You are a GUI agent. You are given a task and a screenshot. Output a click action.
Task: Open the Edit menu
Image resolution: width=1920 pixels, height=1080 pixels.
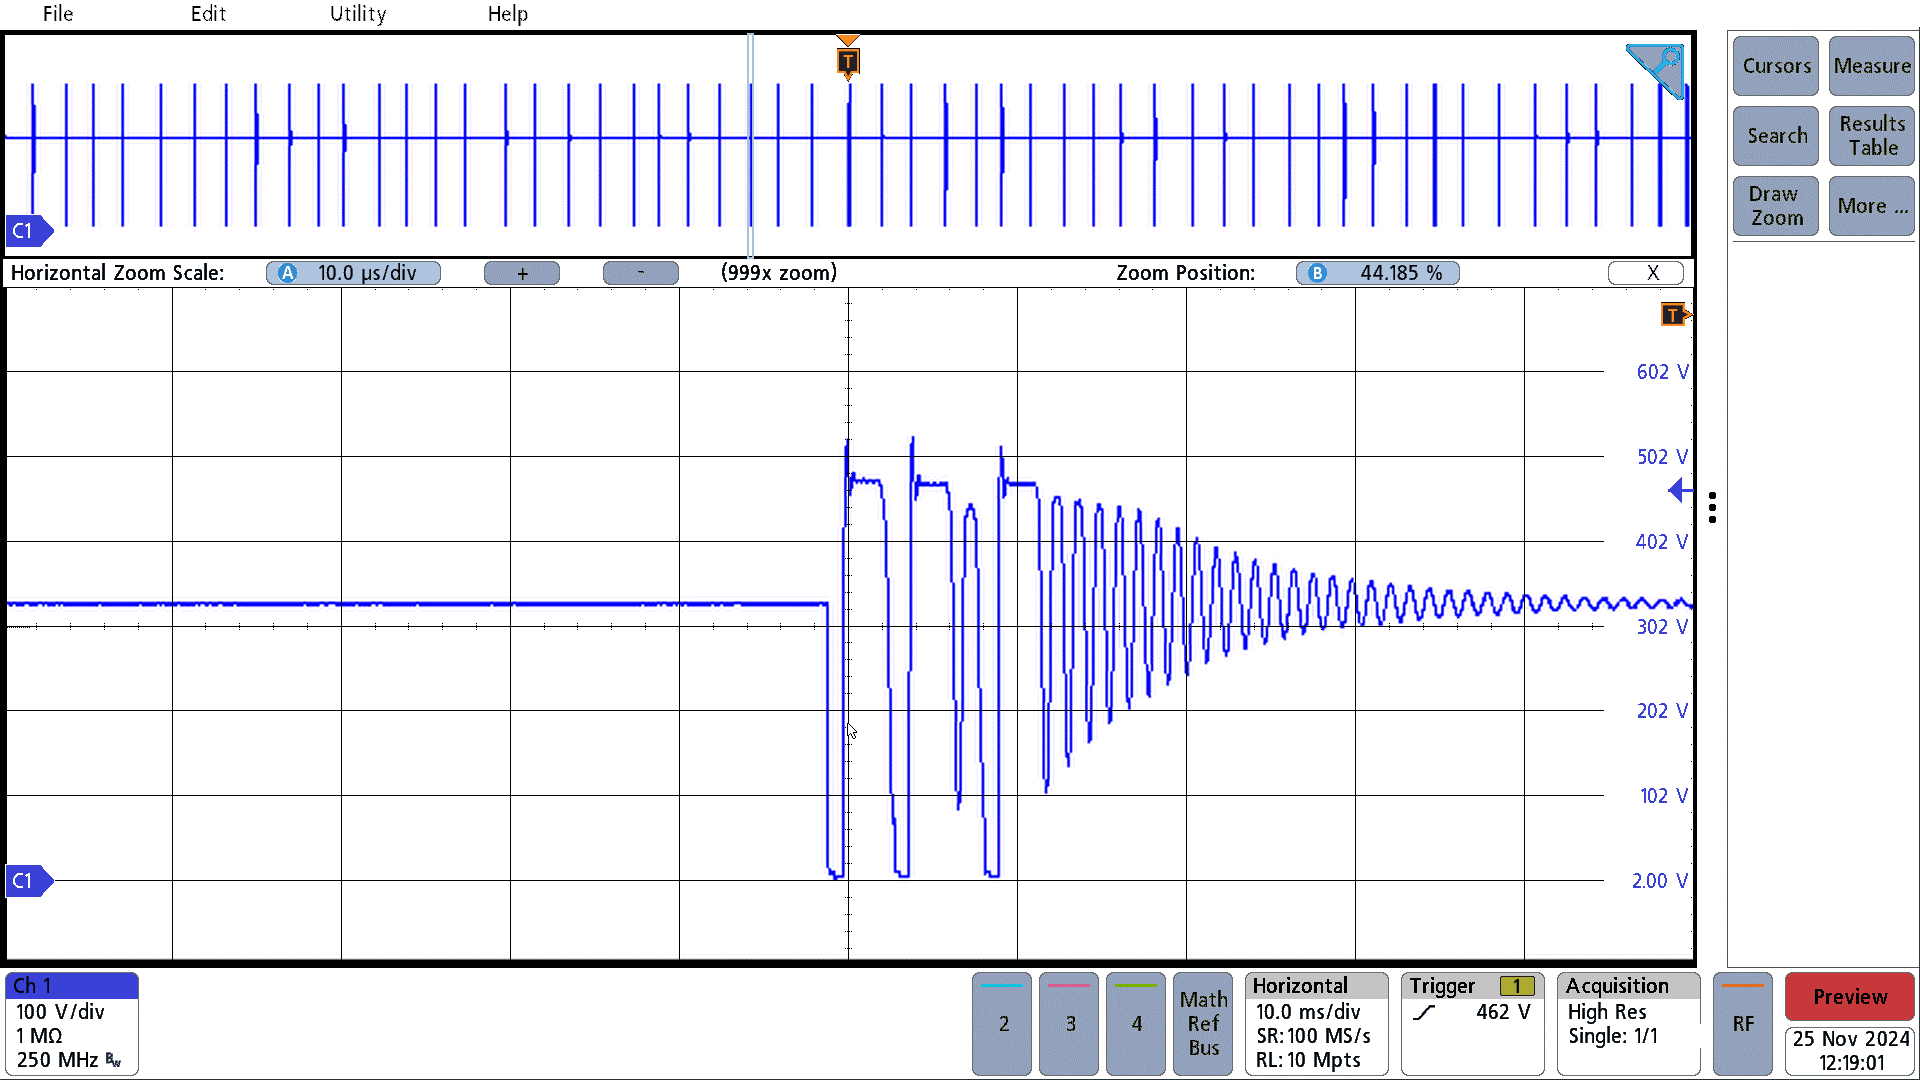point(208,14)
